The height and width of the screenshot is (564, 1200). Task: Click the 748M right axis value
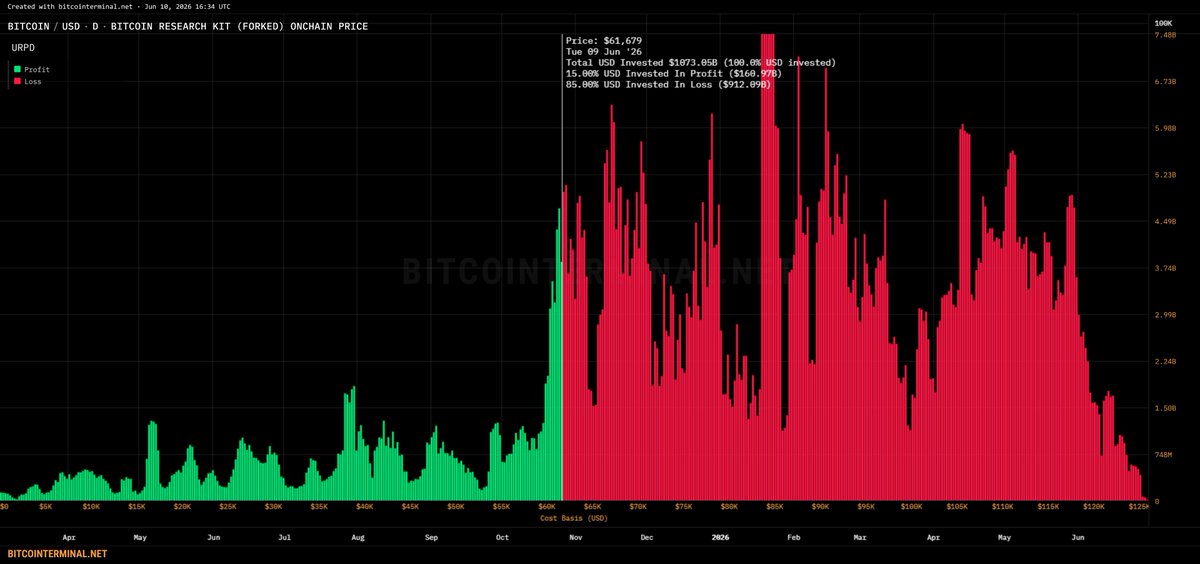(x=1163, y=455)
